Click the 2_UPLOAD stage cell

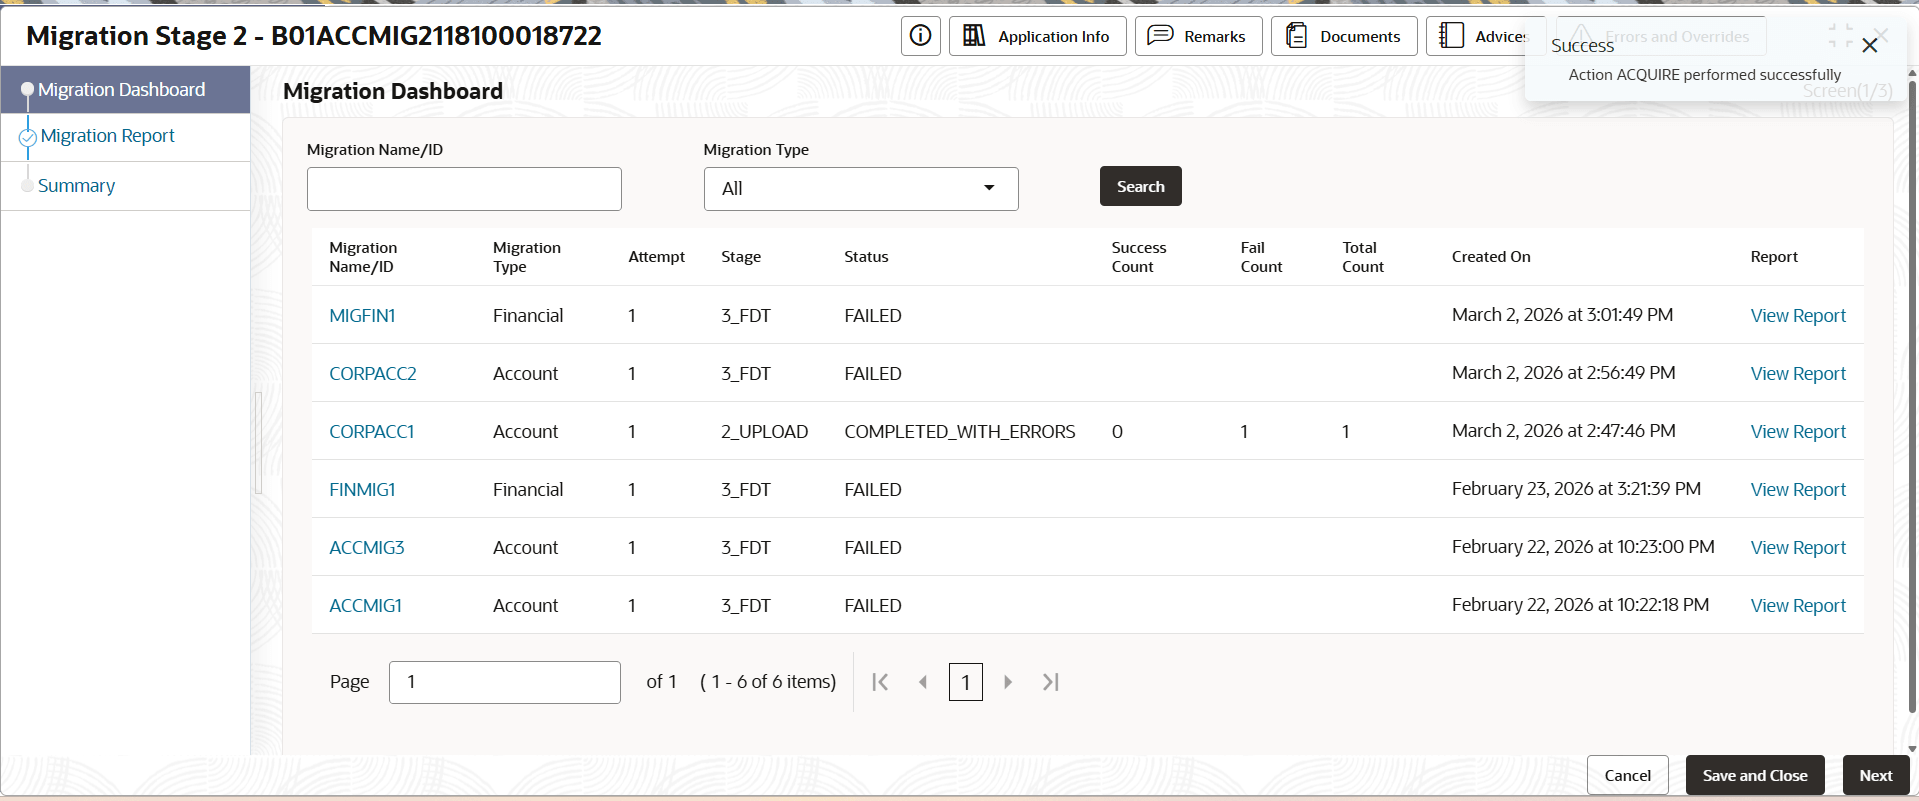click(x=765, y=432)
